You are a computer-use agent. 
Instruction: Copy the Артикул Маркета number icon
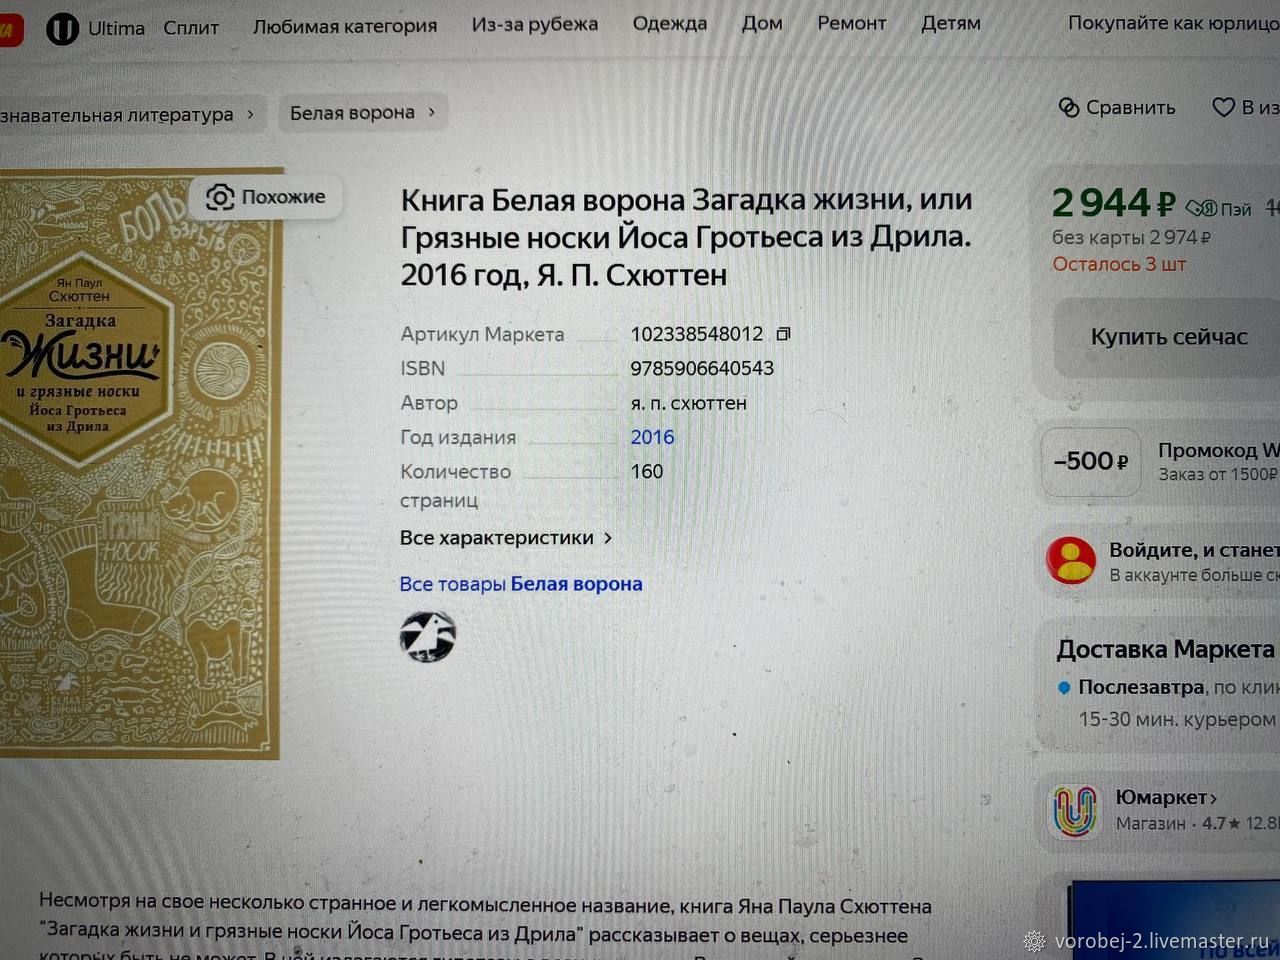click(x=783, y=334)
